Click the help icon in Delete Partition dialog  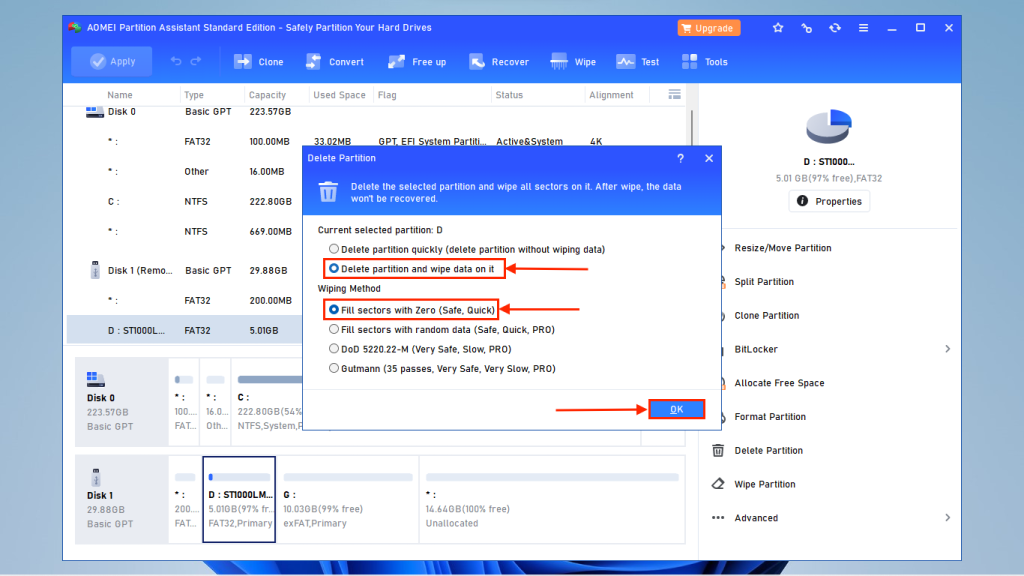click(680, 158)
